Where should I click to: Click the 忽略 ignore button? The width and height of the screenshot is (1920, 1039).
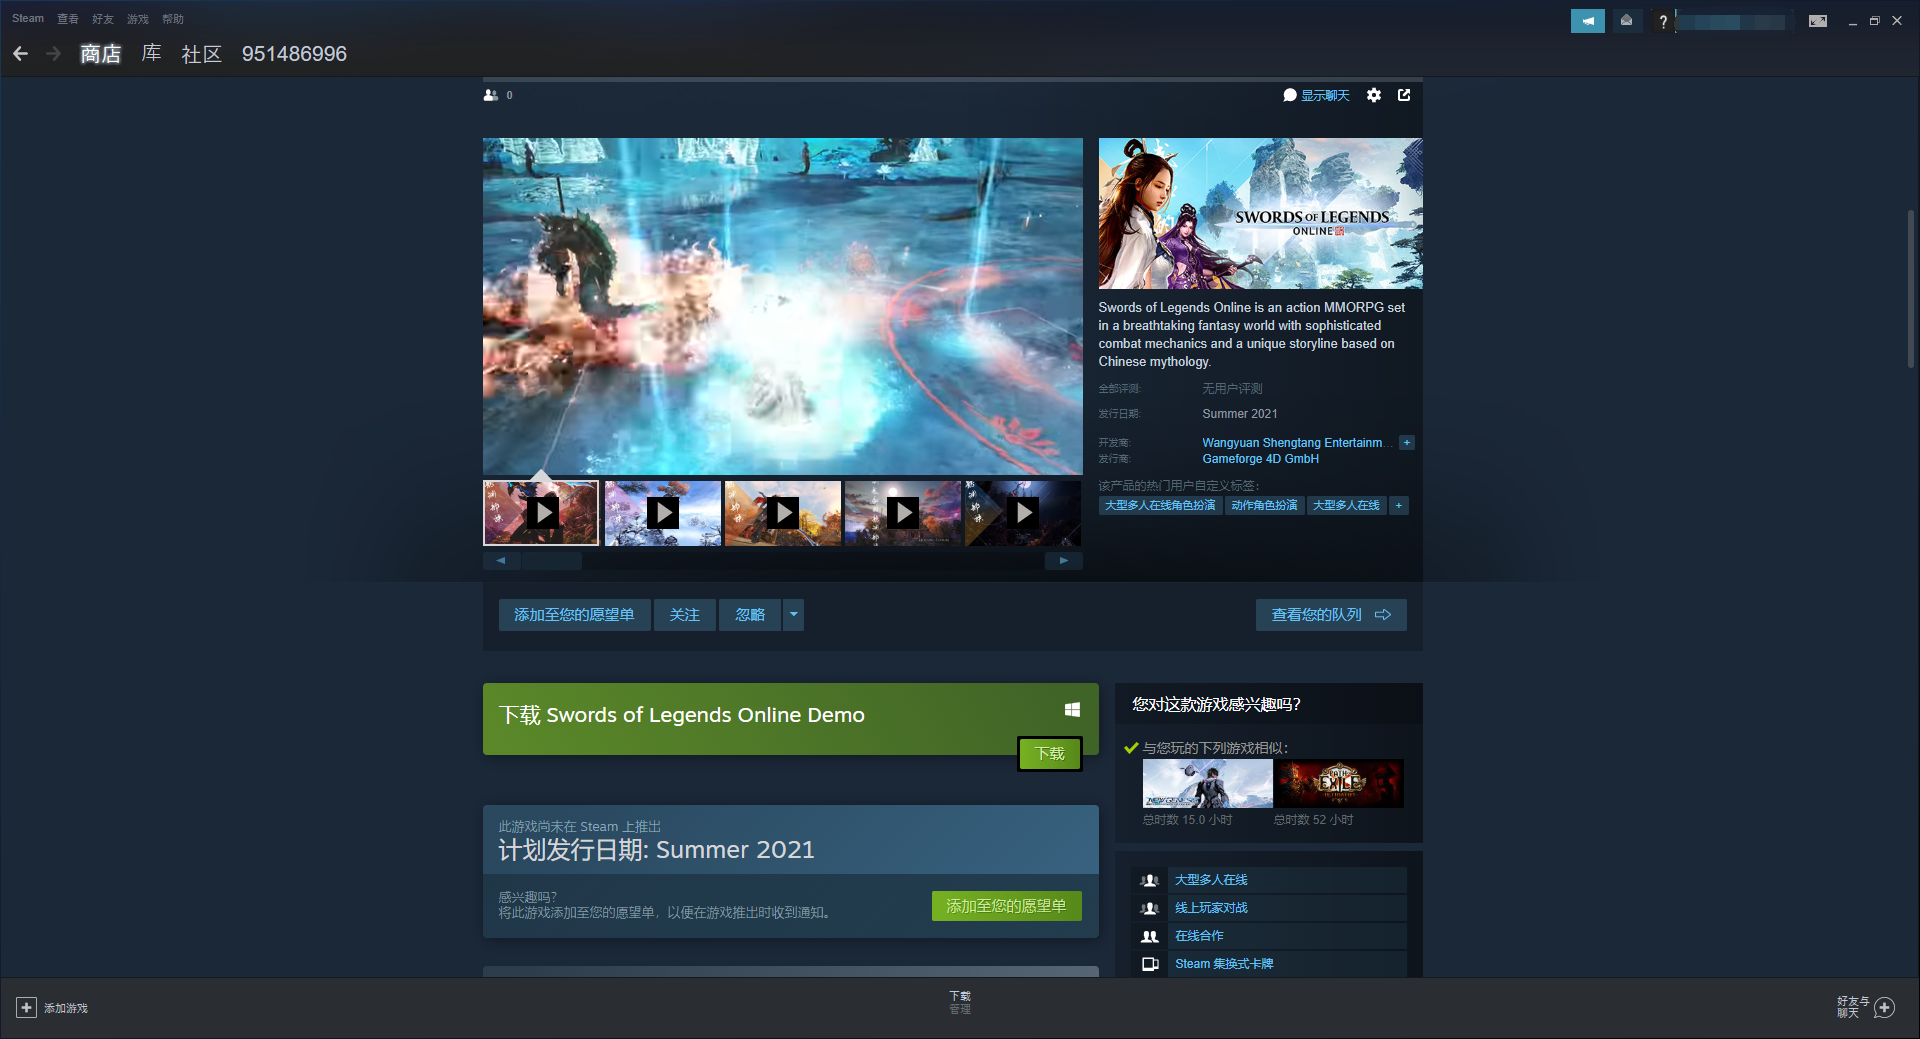coord(750,615)
